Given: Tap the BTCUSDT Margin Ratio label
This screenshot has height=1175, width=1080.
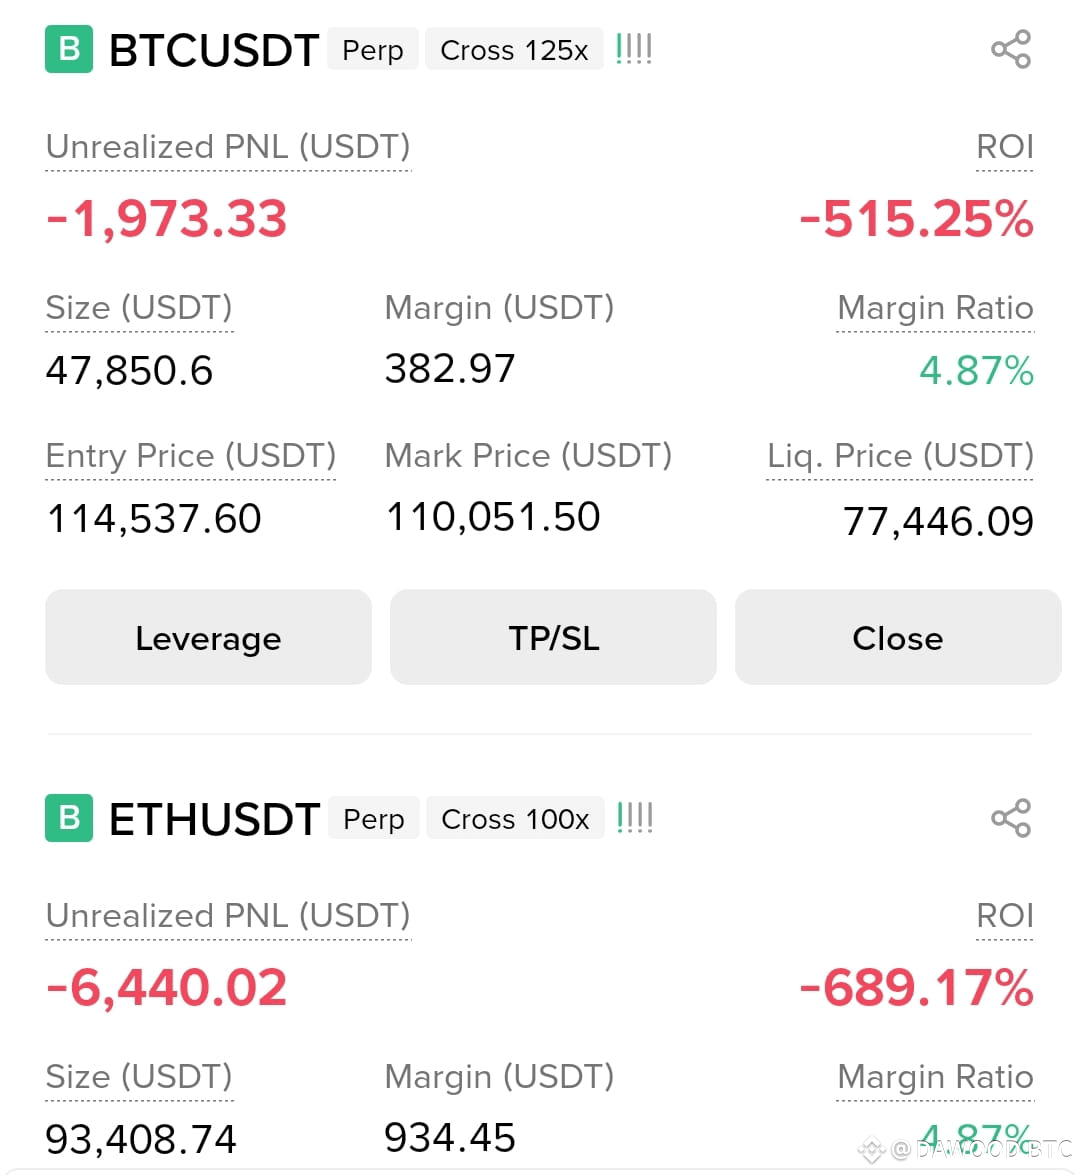Looking at the screenshot, I should click(x=935, y=308).
